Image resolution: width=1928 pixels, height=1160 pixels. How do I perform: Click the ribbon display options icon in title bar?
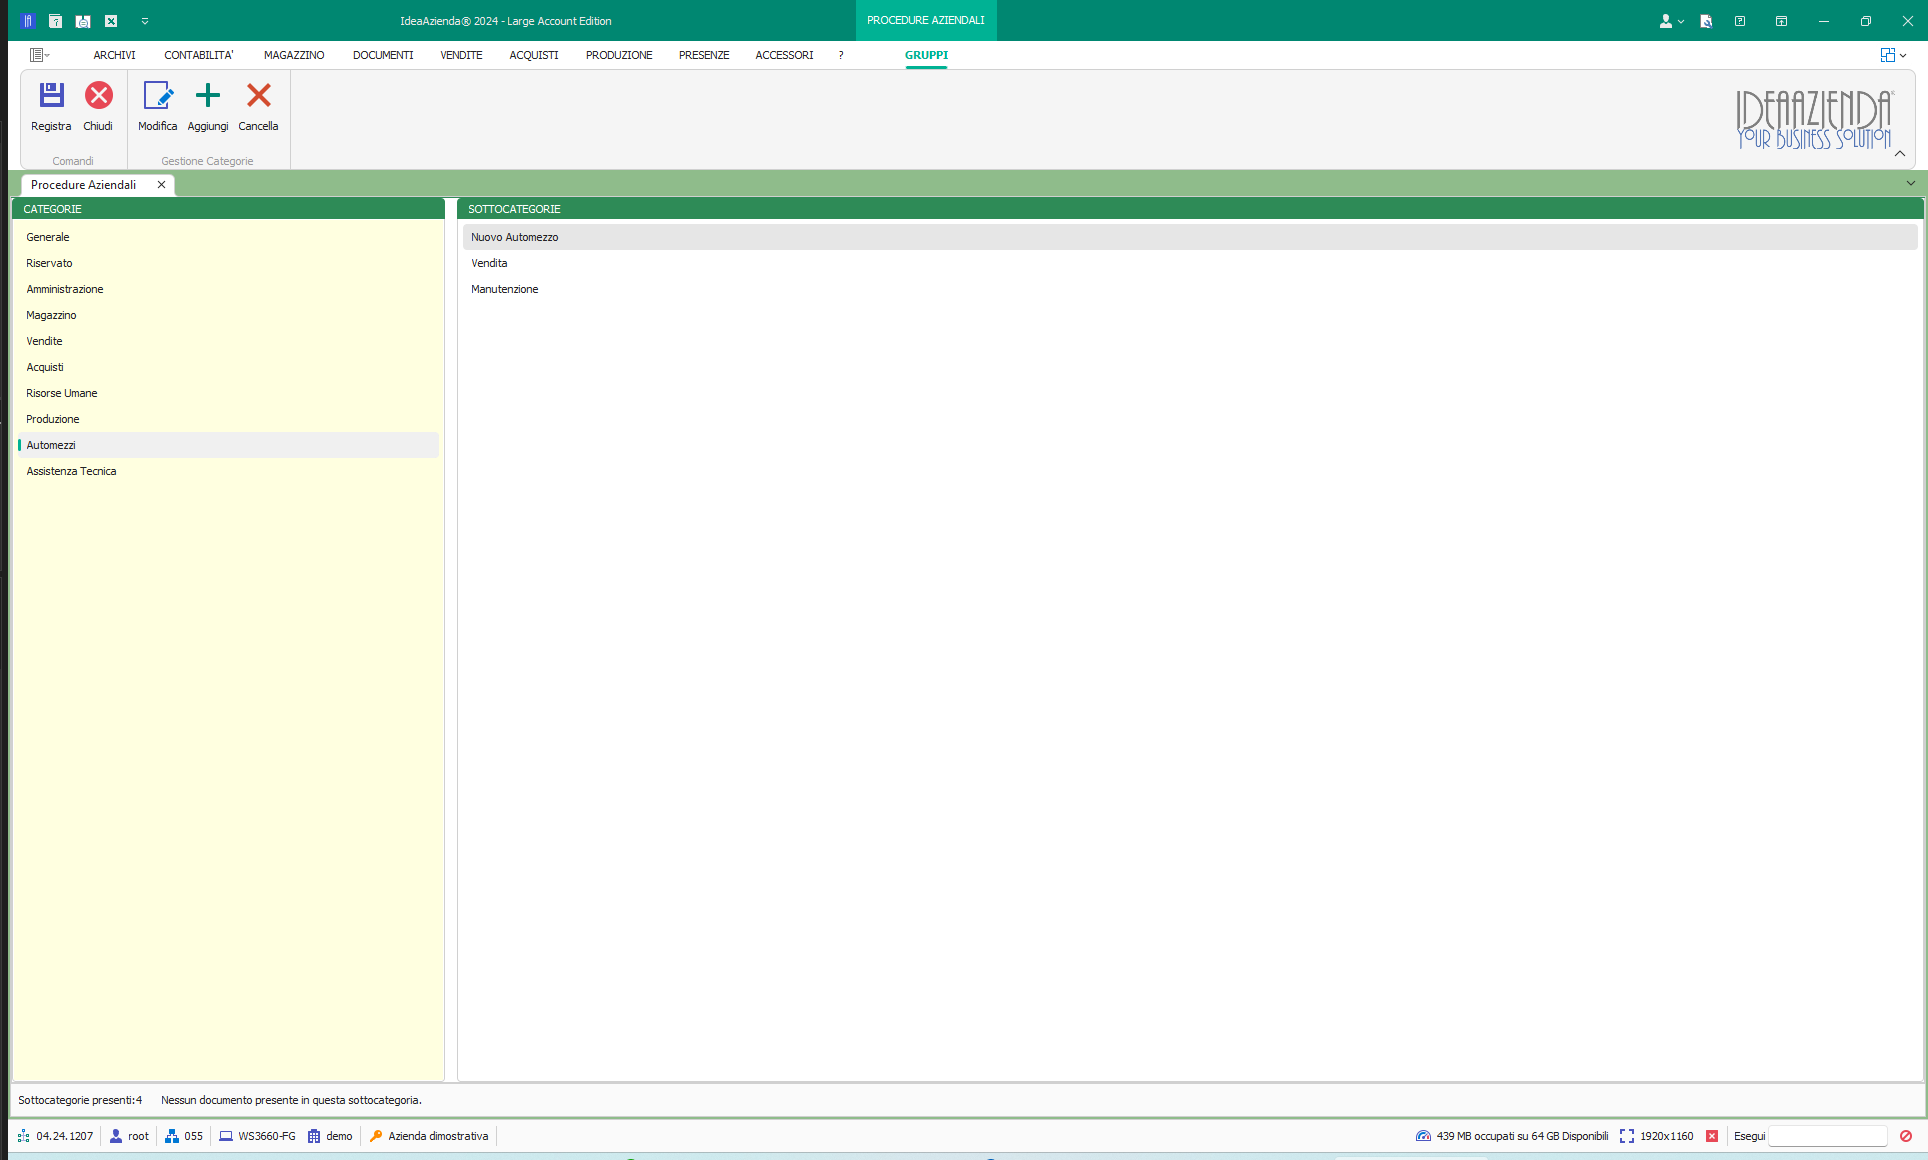tap(1781, 21)
